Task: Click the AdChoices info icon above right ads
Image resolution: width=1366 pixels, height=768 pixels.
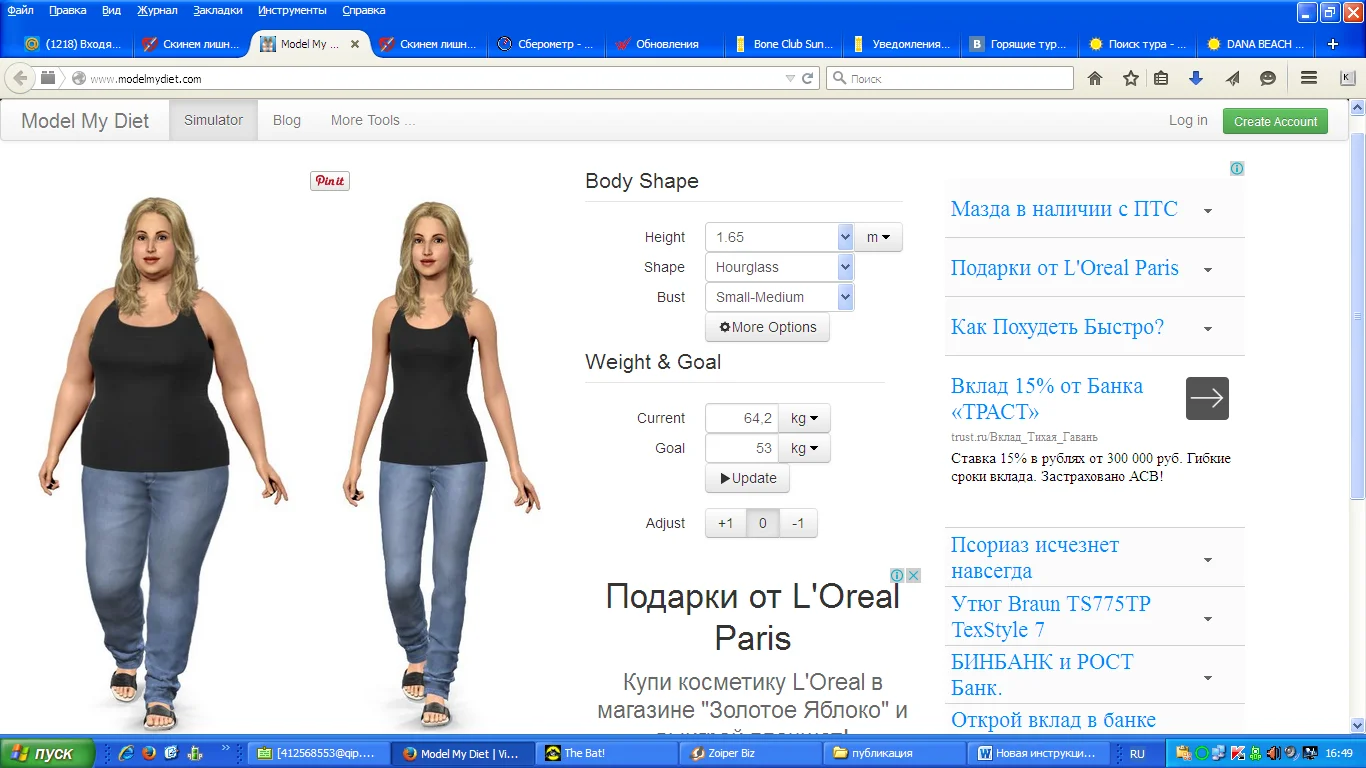Action: [x=1237, y=168]
